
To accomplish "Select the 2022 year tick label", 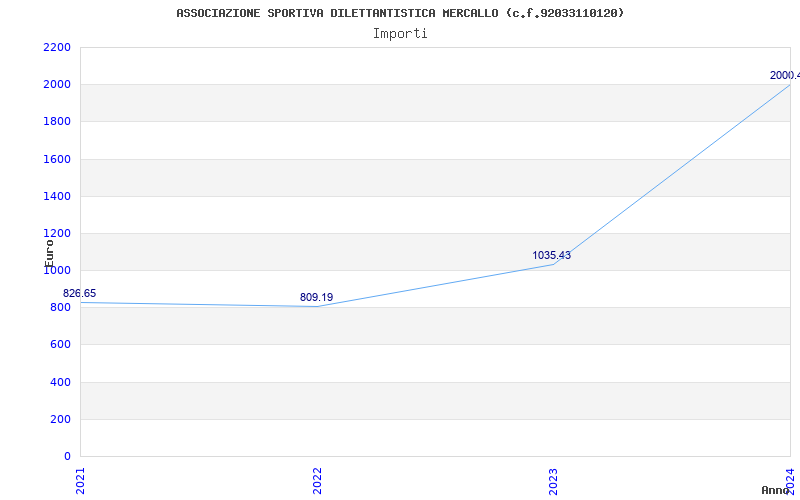I will pyautogui.click(x=317, y=479).
